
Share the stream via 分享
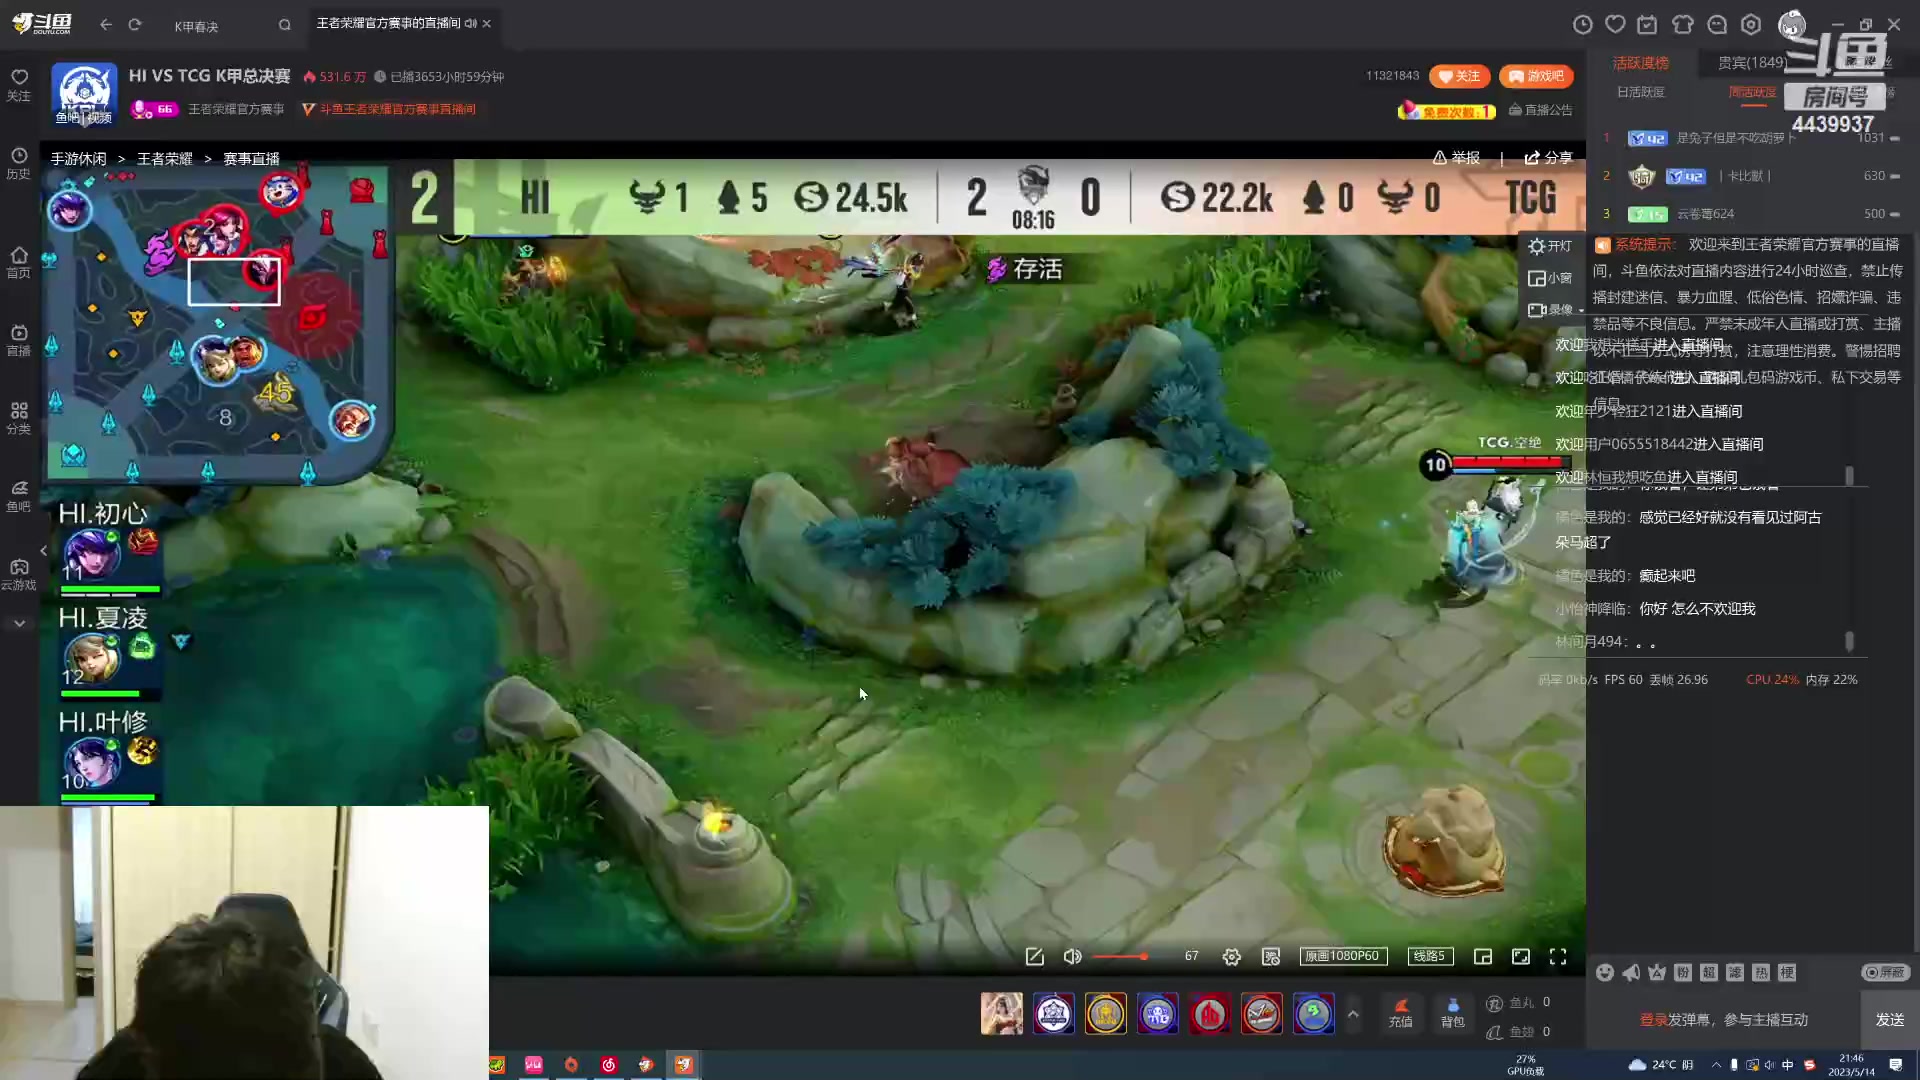(1548, 158)
